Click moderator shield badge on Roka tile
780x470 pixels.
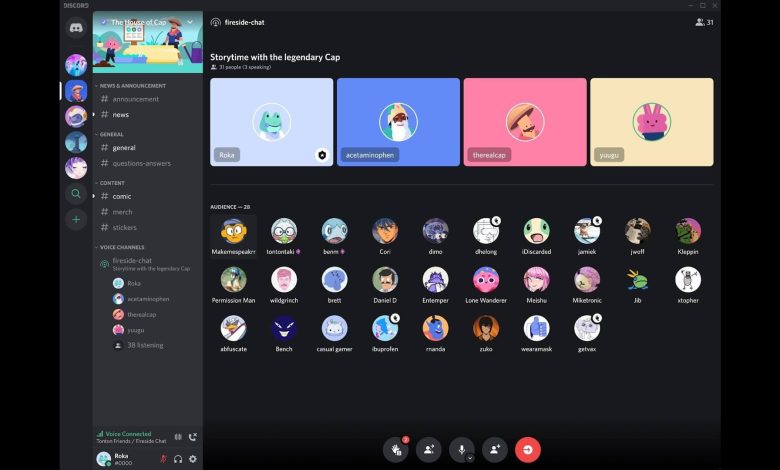pos(322,155)
